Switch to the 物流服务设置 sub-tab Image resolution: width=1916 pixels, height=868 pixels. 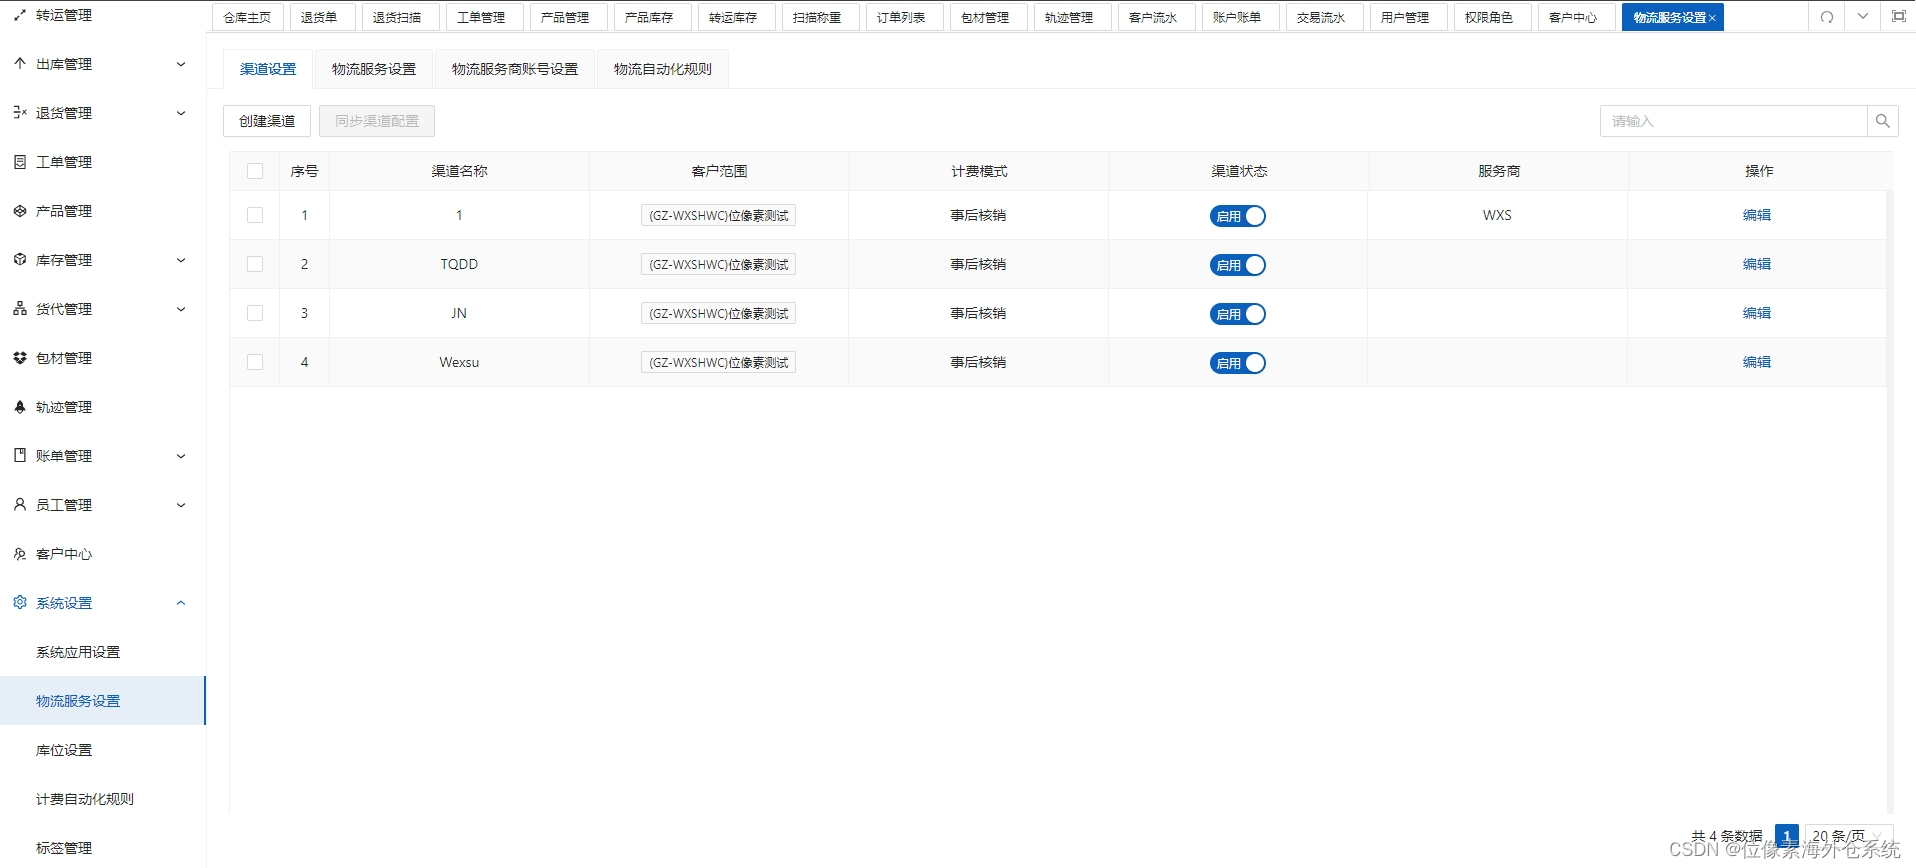374,69
